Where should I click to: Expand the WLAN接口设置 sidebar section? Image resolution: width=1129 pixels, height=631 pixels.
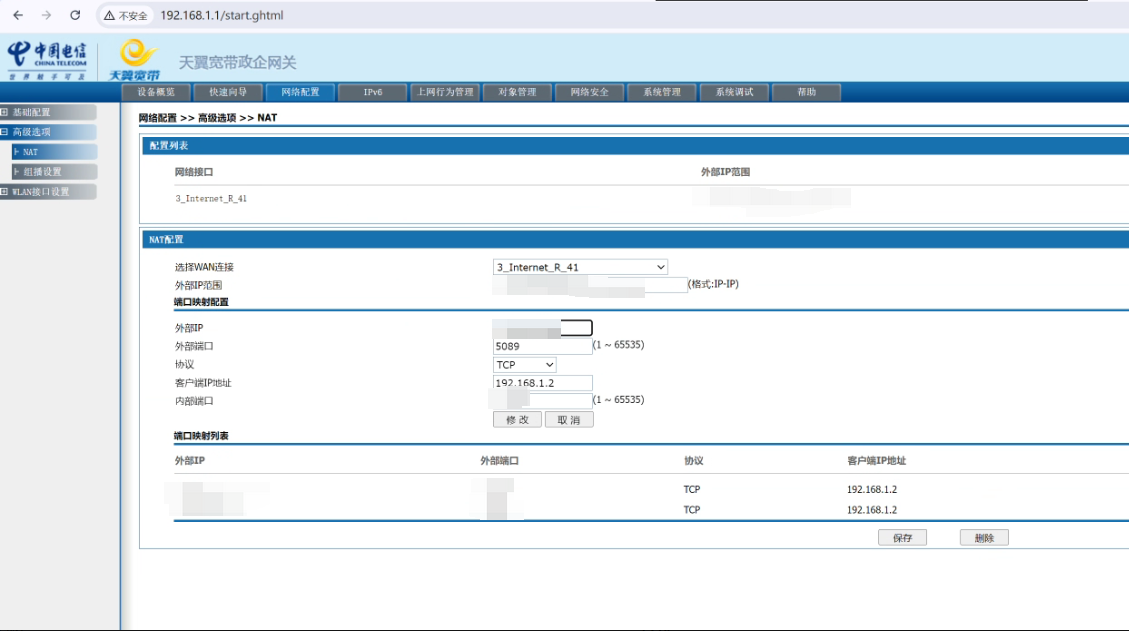click(x=48, y=192)
